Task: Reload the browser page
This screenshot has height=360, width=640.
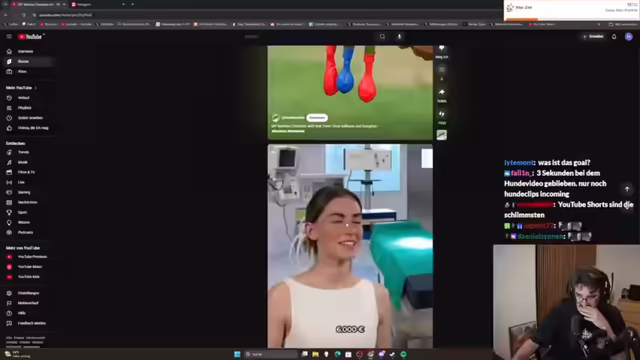Action: 24,15
